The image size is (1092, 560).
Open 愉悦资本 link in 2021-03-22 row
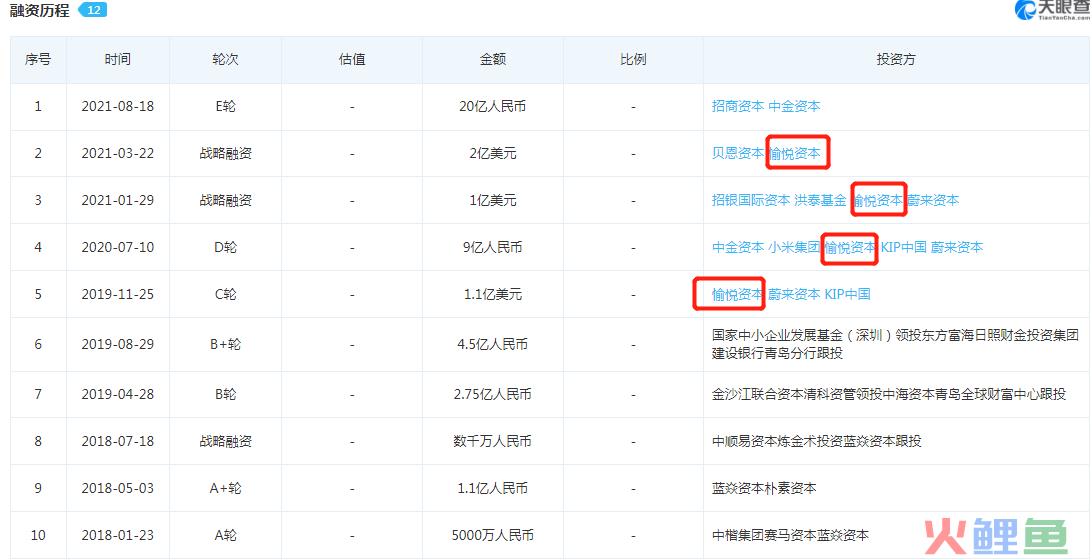coord(795,153)
